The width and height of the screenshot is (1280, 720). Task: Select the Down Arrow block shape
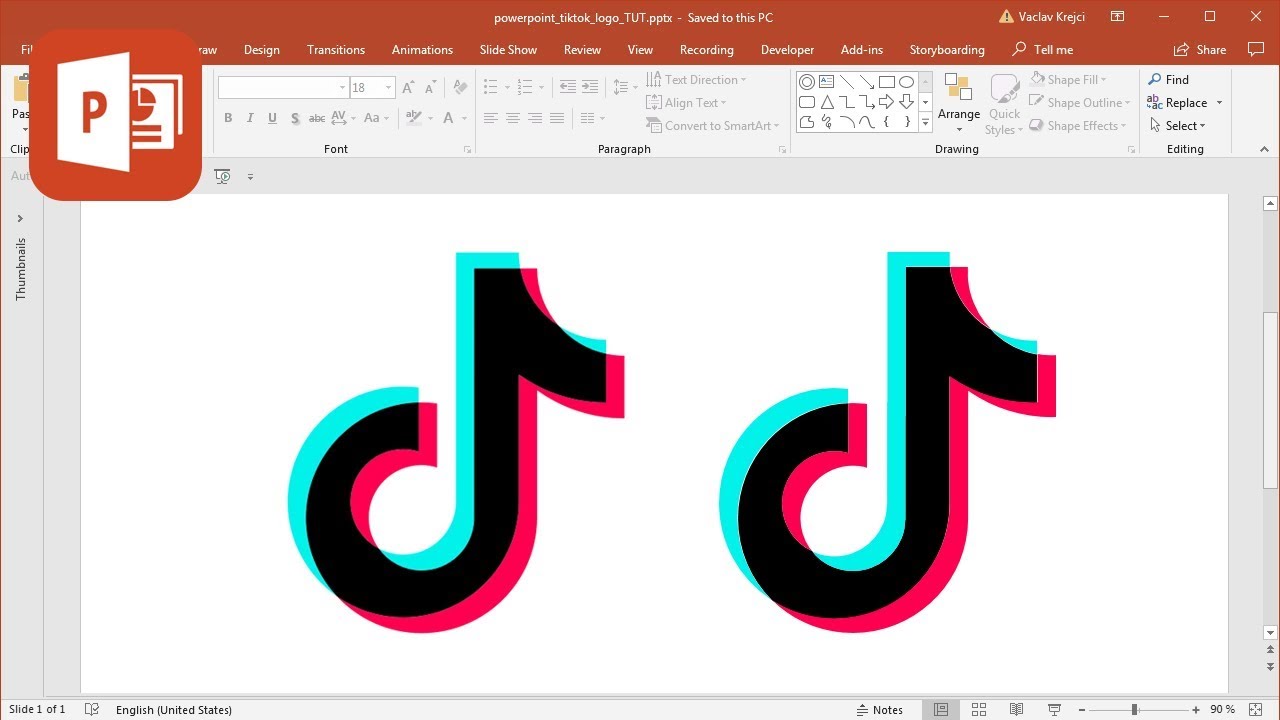[x=907, y=102]
